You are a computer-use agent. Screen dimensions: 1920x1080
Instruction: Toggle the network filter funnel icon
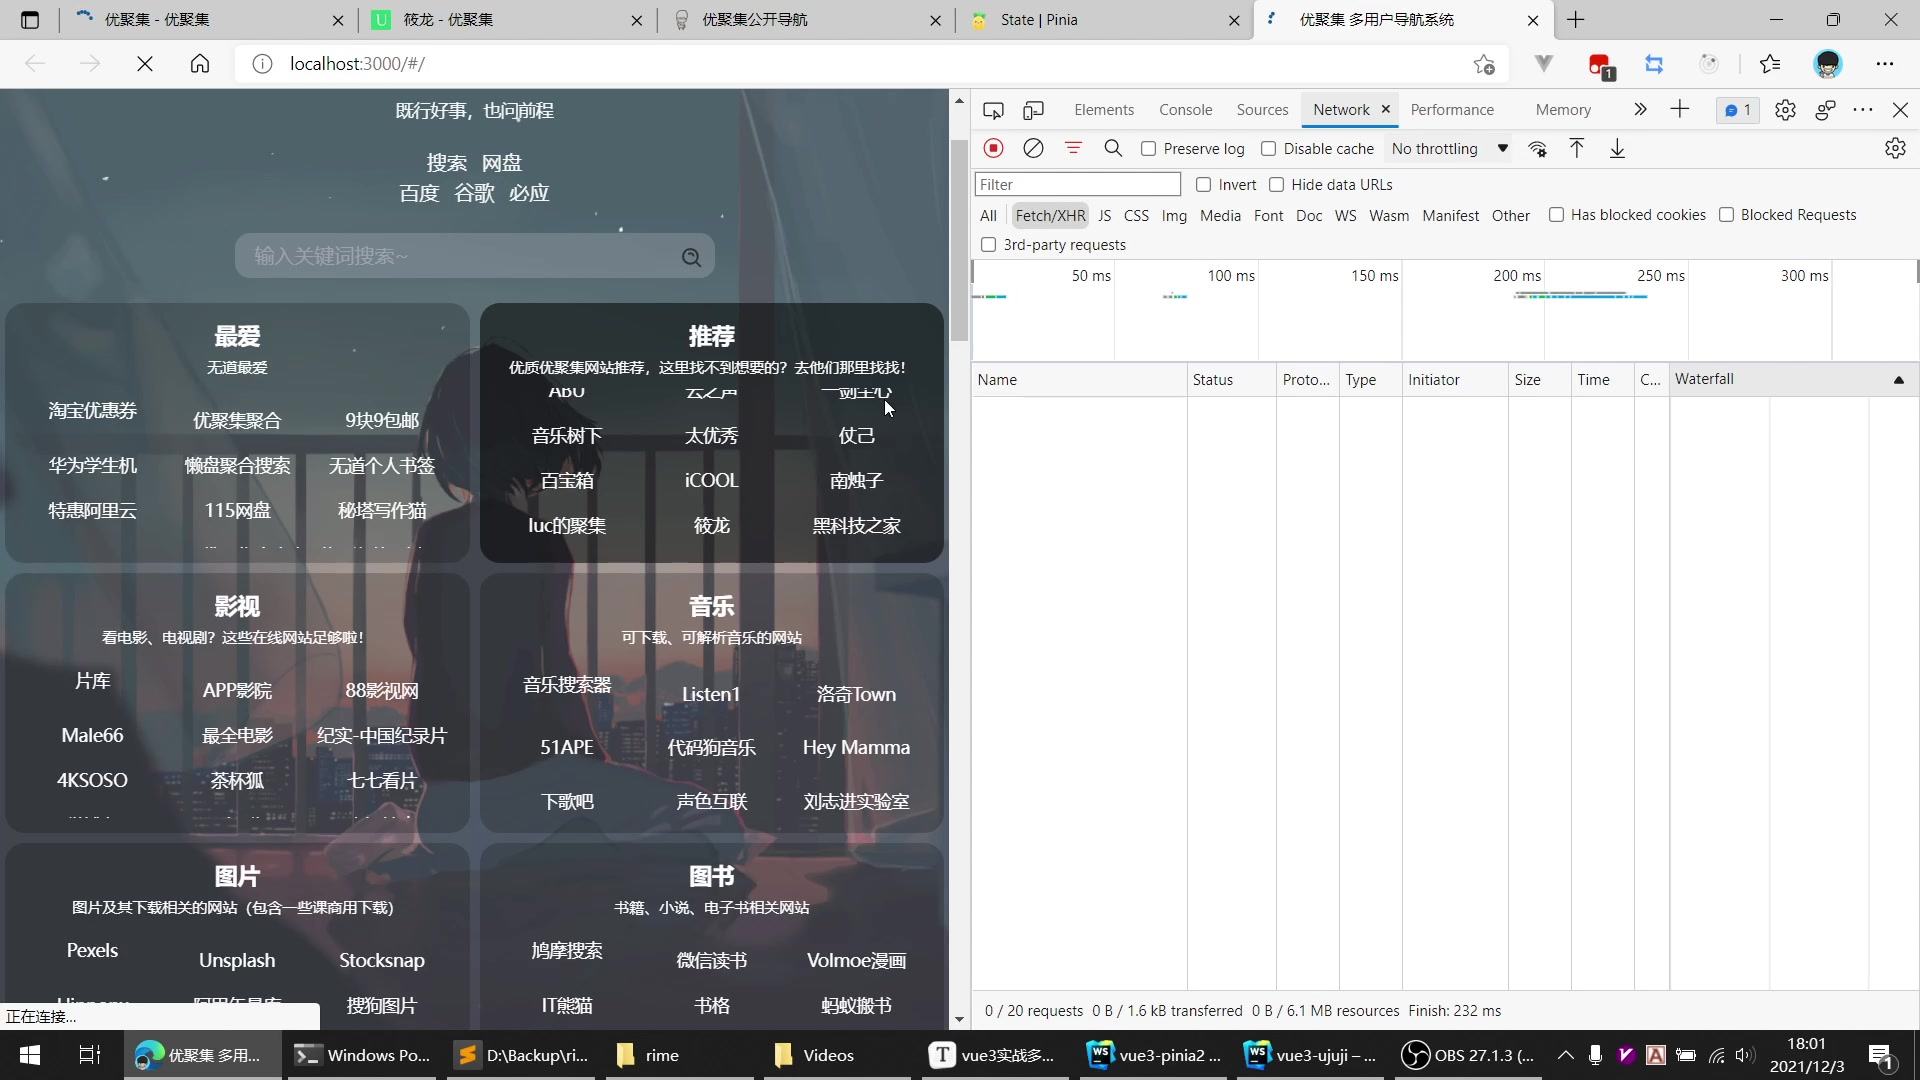click(1073, 148)
